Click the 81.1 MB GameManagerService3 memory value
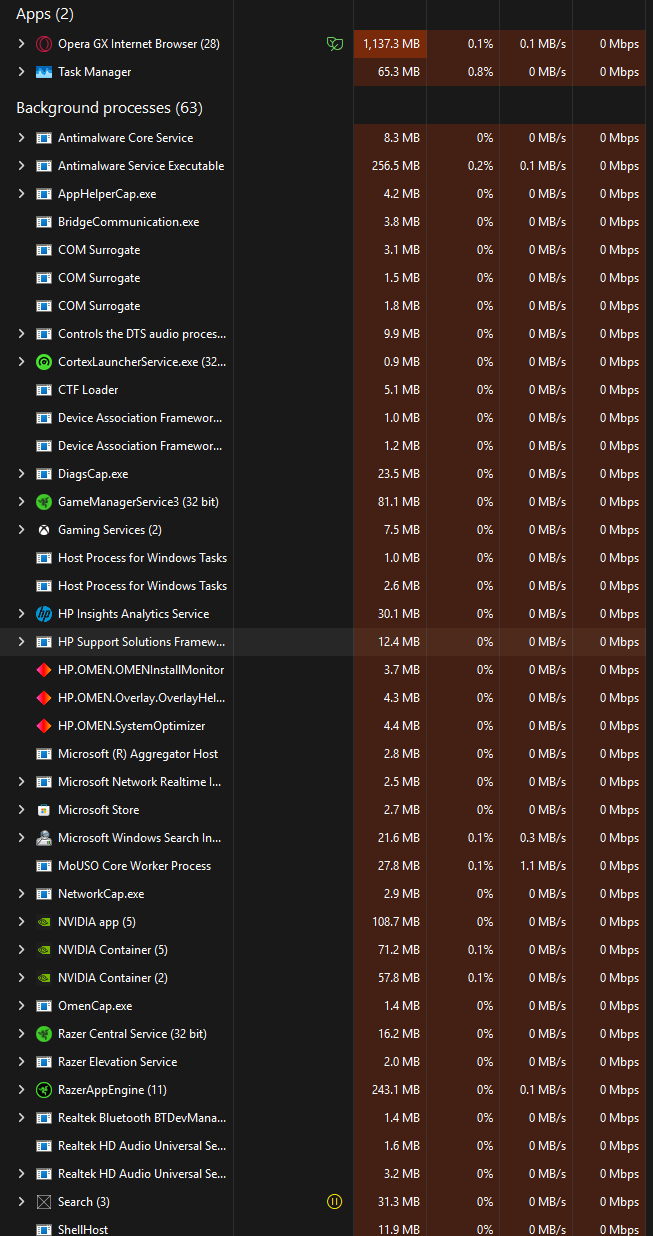 [398, 502]
